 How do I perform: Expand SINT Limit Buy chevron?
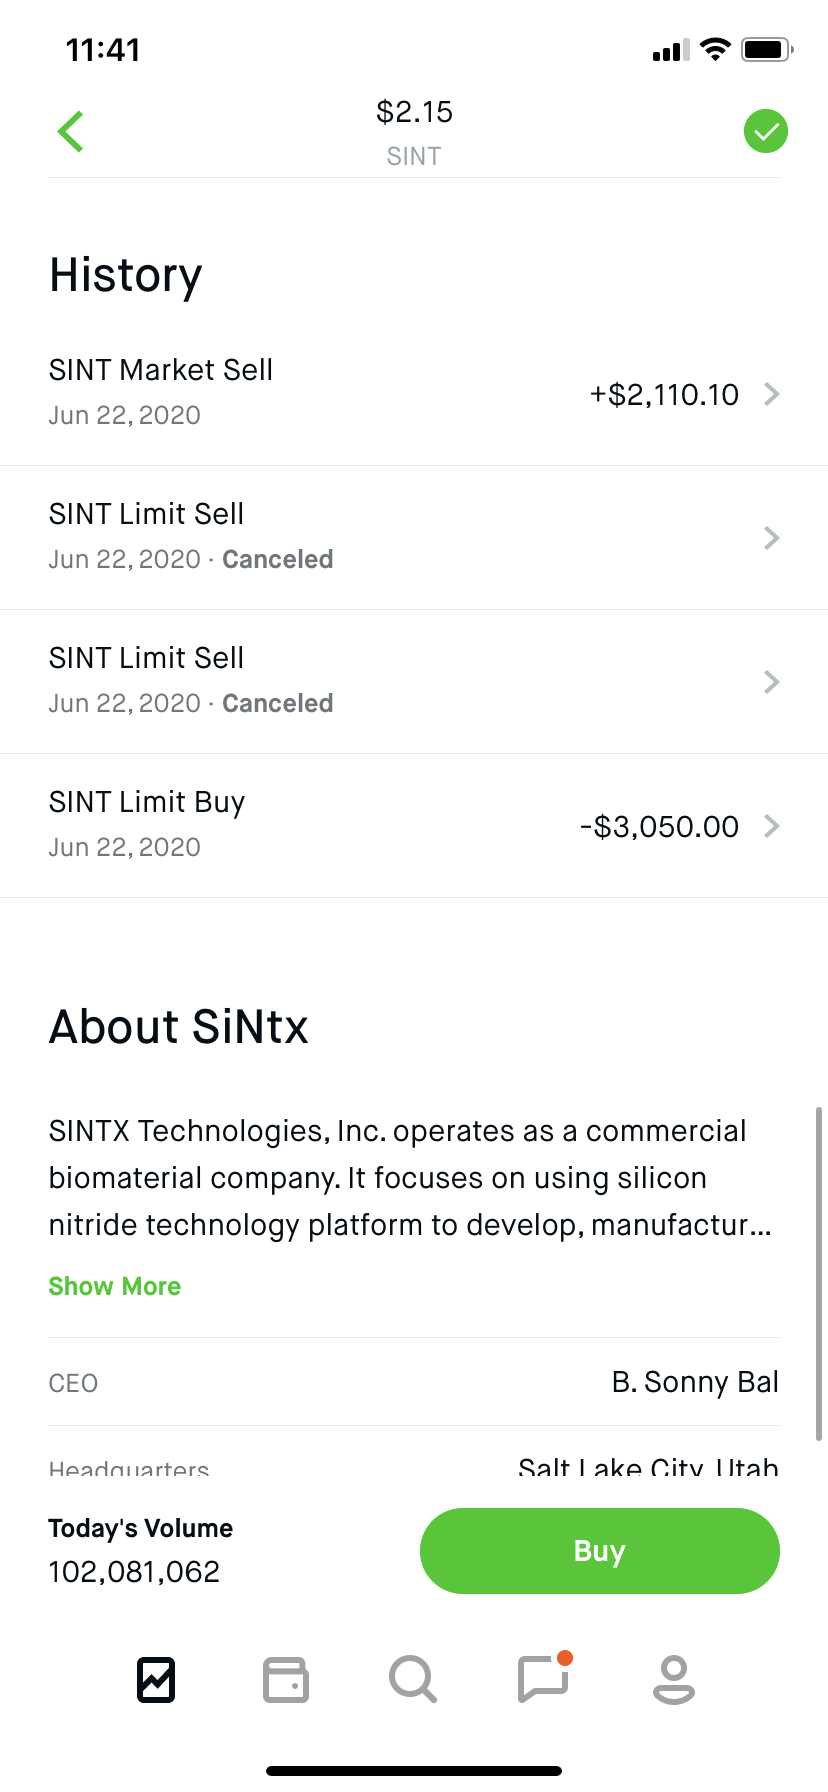771,826
